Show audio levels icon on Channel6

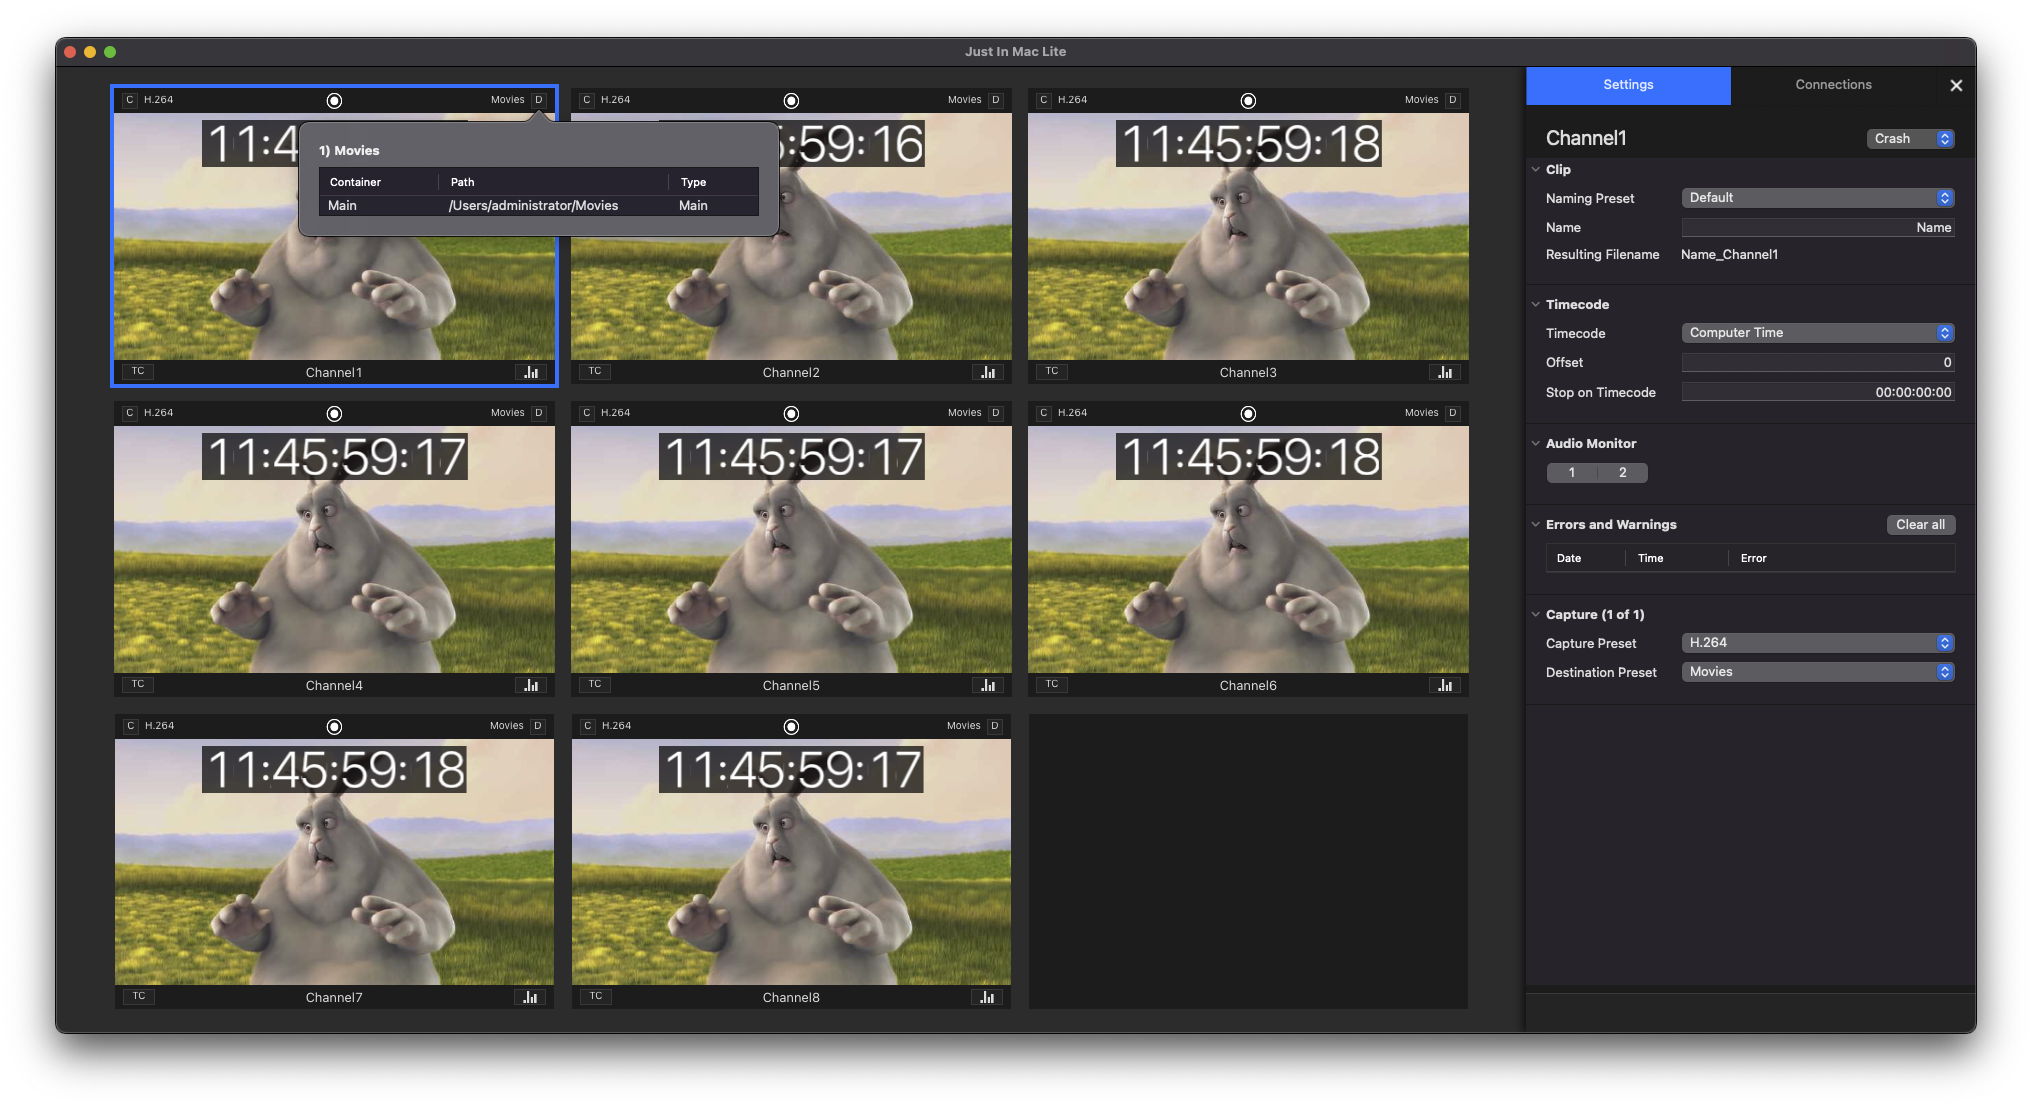[x=1445, y=685]
